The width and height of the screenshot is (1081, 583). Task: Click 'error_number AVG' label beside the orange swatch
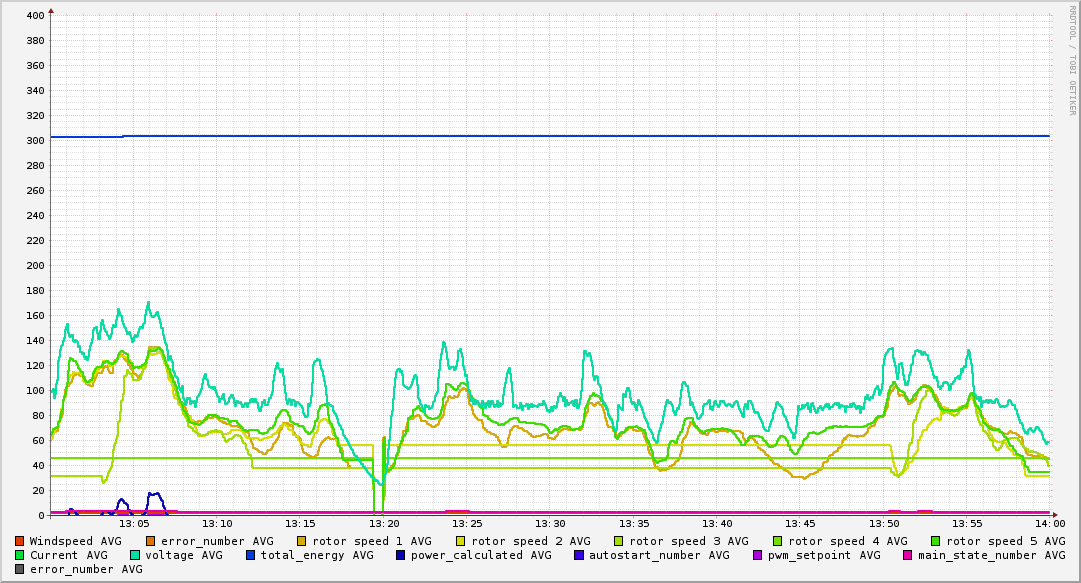pyautogui.click(x=217, y=542)
